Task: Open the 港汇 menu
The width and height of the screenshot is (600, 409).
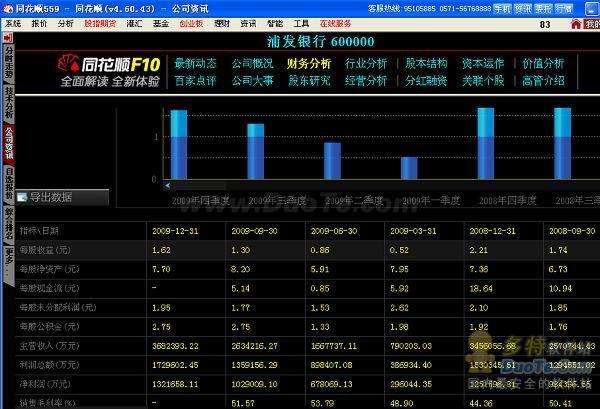Action: pyautogui.click(x=134, y=24)
